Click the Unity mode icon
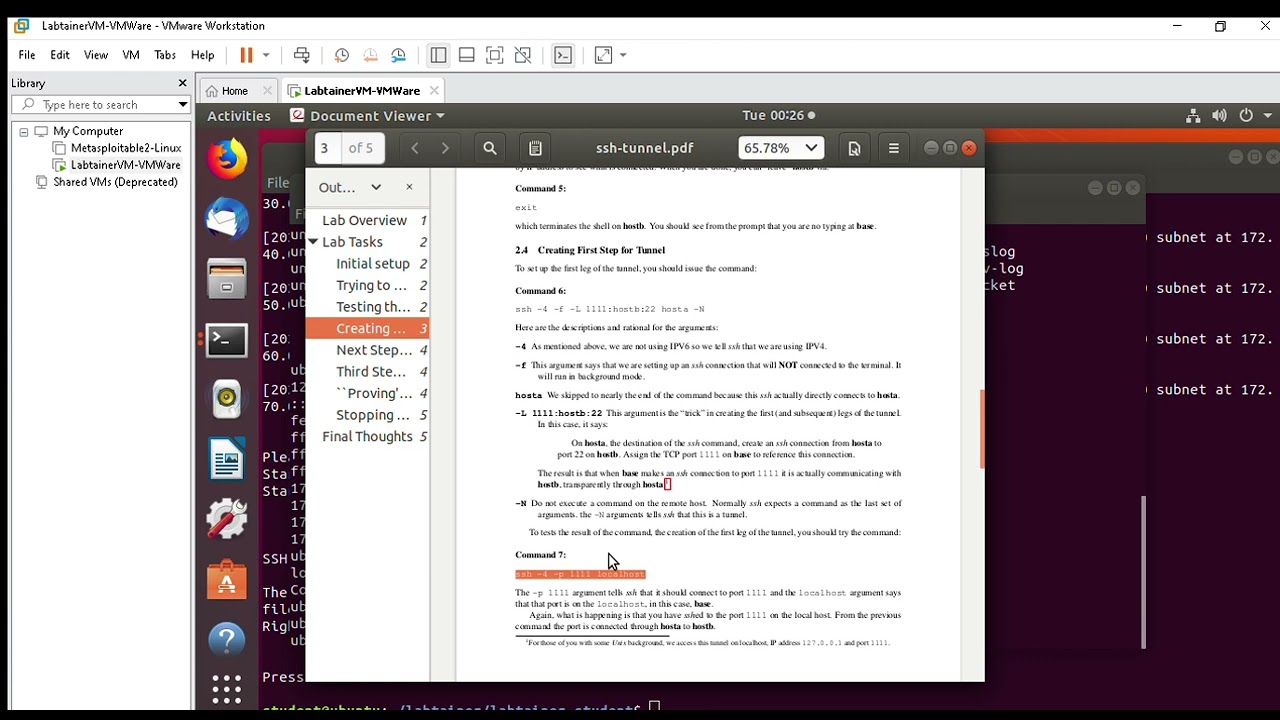 coord(522,55)
